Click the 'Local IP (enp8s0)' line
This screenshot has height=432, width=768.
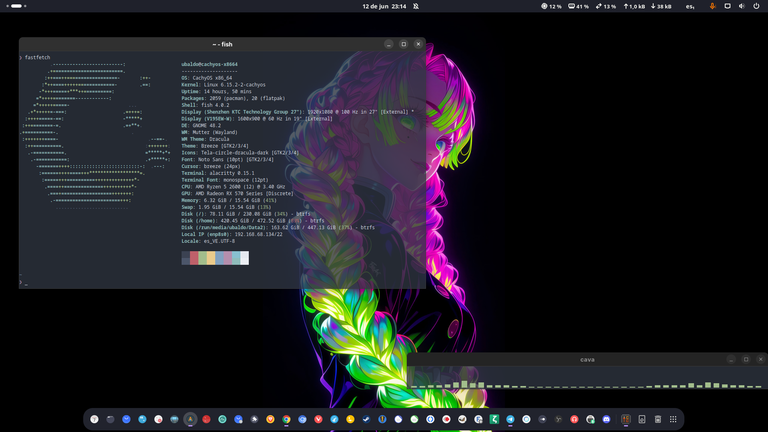tap(232, 234)
